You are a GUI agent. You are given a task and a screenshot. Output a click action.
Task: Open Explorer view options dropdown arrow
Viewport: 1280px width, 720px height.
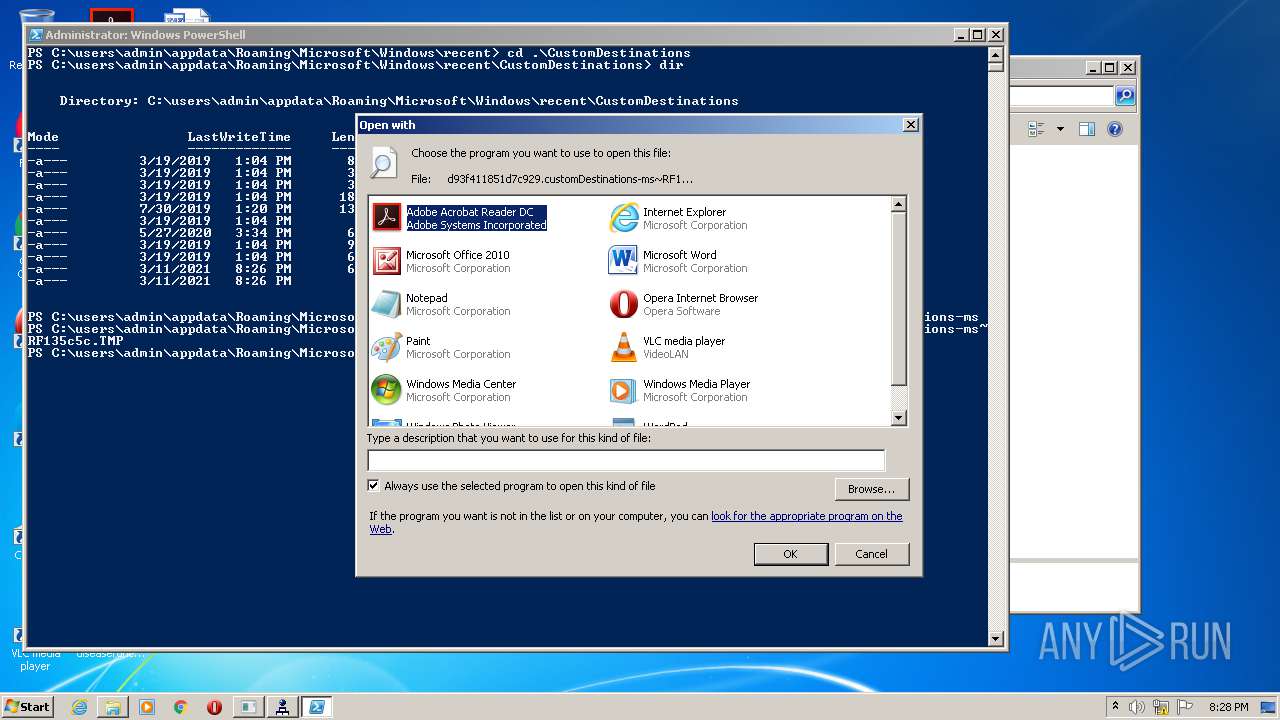click(x=1060, y=129)
